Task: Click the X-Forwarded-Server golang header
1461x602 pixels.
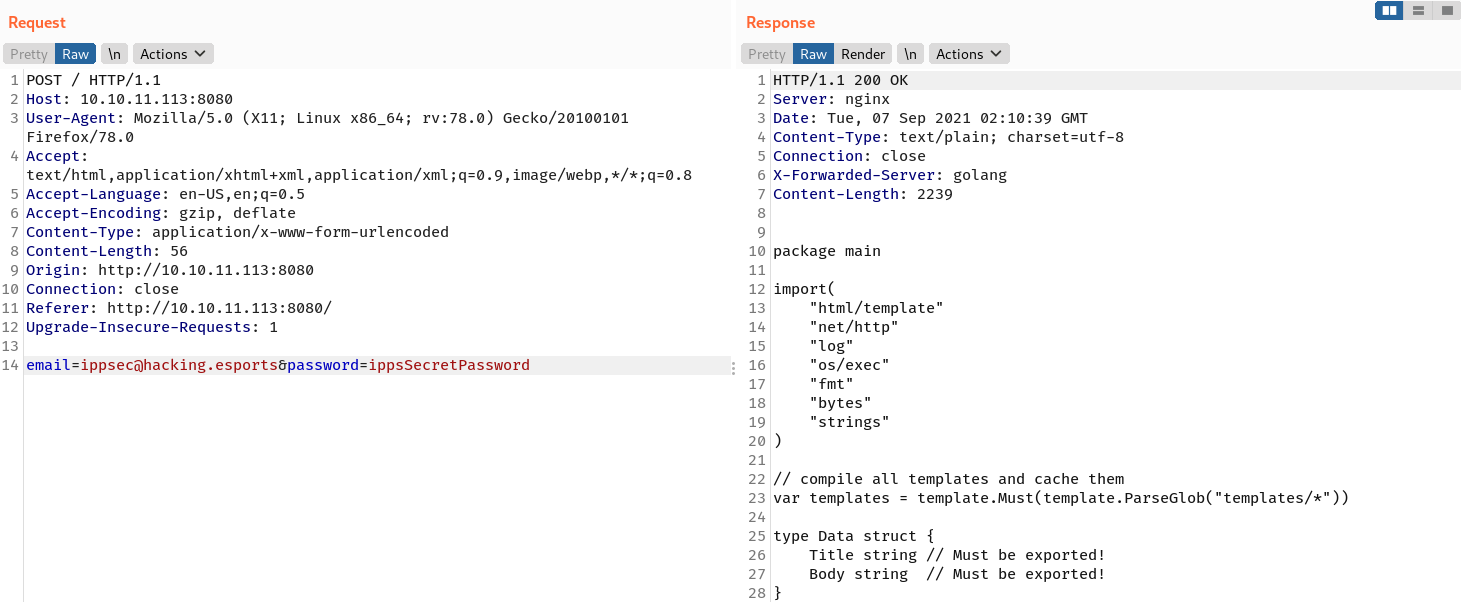Action: [x=889, y=175]
